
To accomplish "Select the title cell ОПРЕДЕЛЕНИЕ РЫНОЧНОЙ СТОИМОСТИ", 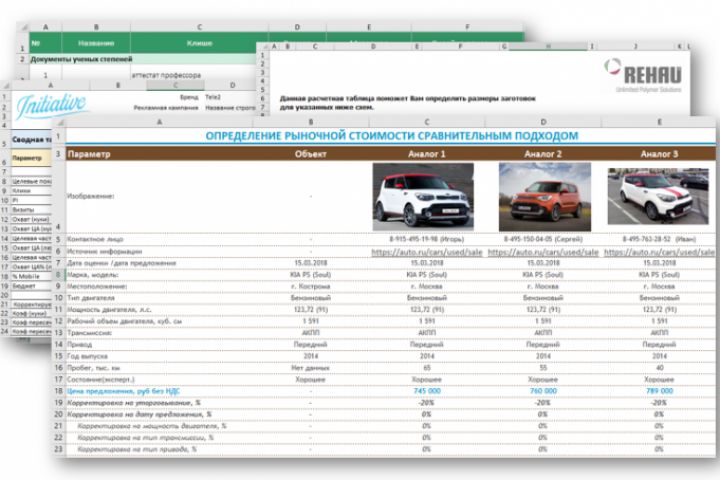I will click(391, 136).
